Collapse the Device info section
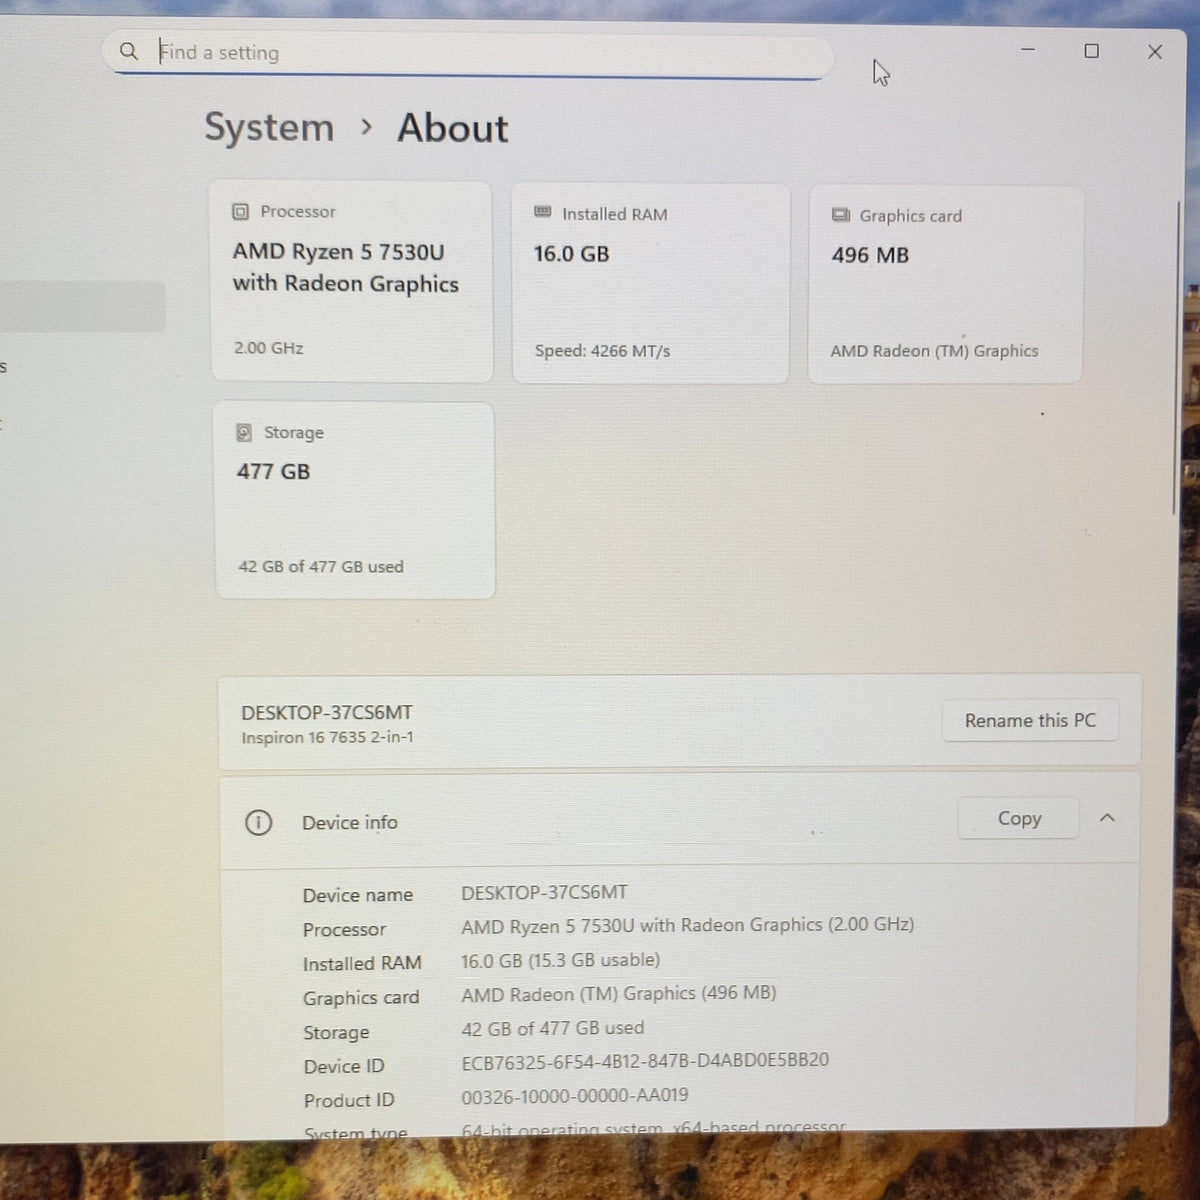This screenshot has height=1200, width=1200. pos(1107,818)
